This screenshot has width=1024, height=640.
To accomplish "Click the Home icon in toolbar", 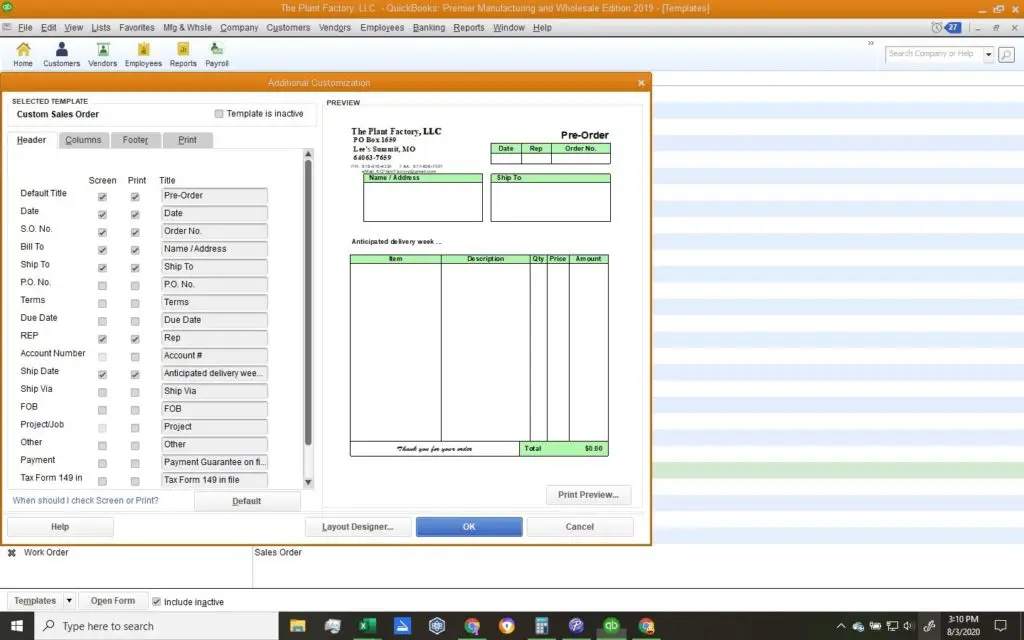I will pyautogui.click(x=23, y=50).
